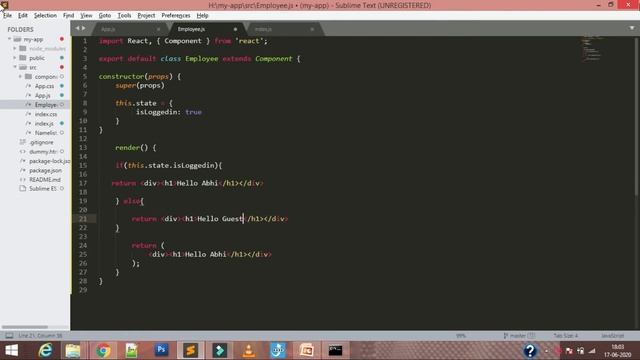The width and height of the screenshot is (640, 360).
Task: Open the Tools menu
Action: (124, 16)
